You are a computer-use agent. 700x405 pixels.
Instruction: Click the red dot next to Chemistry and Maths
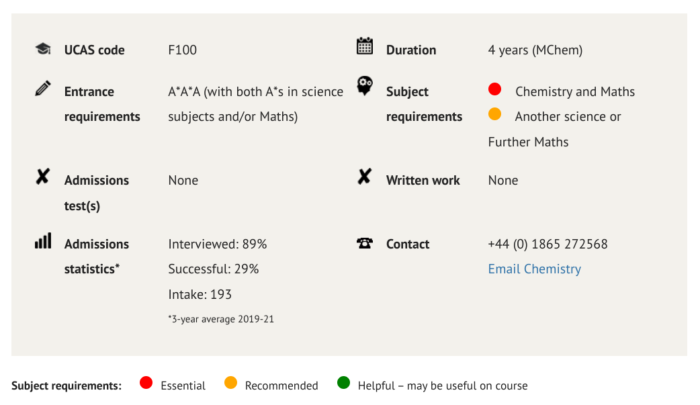click(x=495, y=89)
